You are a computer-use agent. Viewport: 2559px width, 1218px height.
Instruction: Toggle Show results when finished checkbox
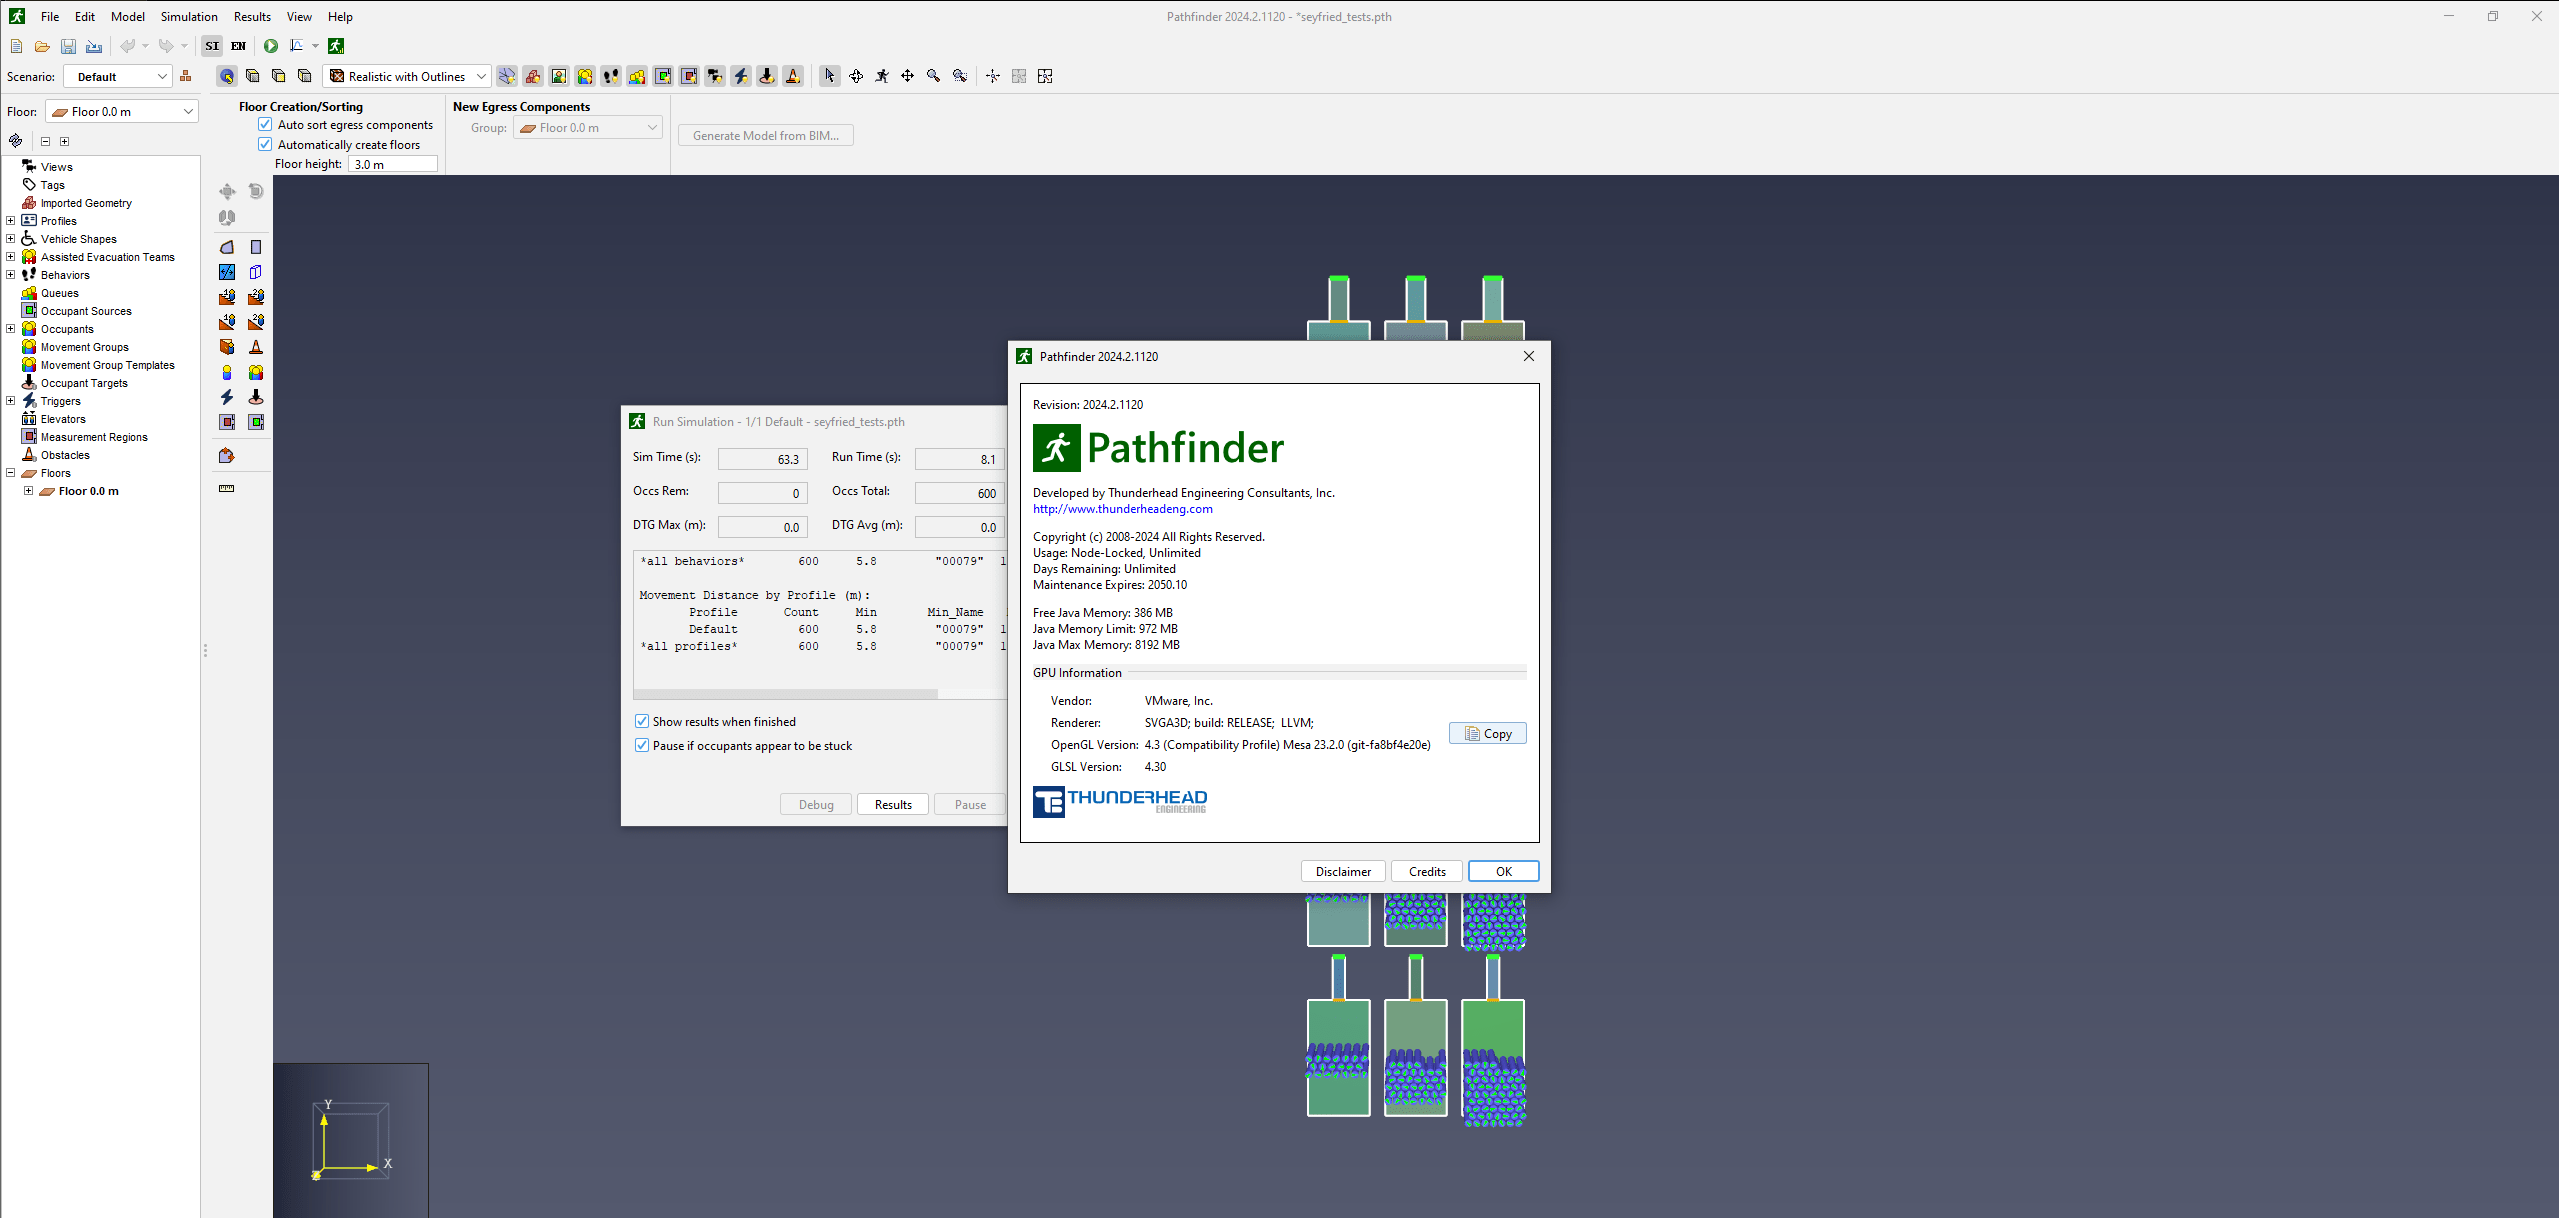[x=642, y=721]
